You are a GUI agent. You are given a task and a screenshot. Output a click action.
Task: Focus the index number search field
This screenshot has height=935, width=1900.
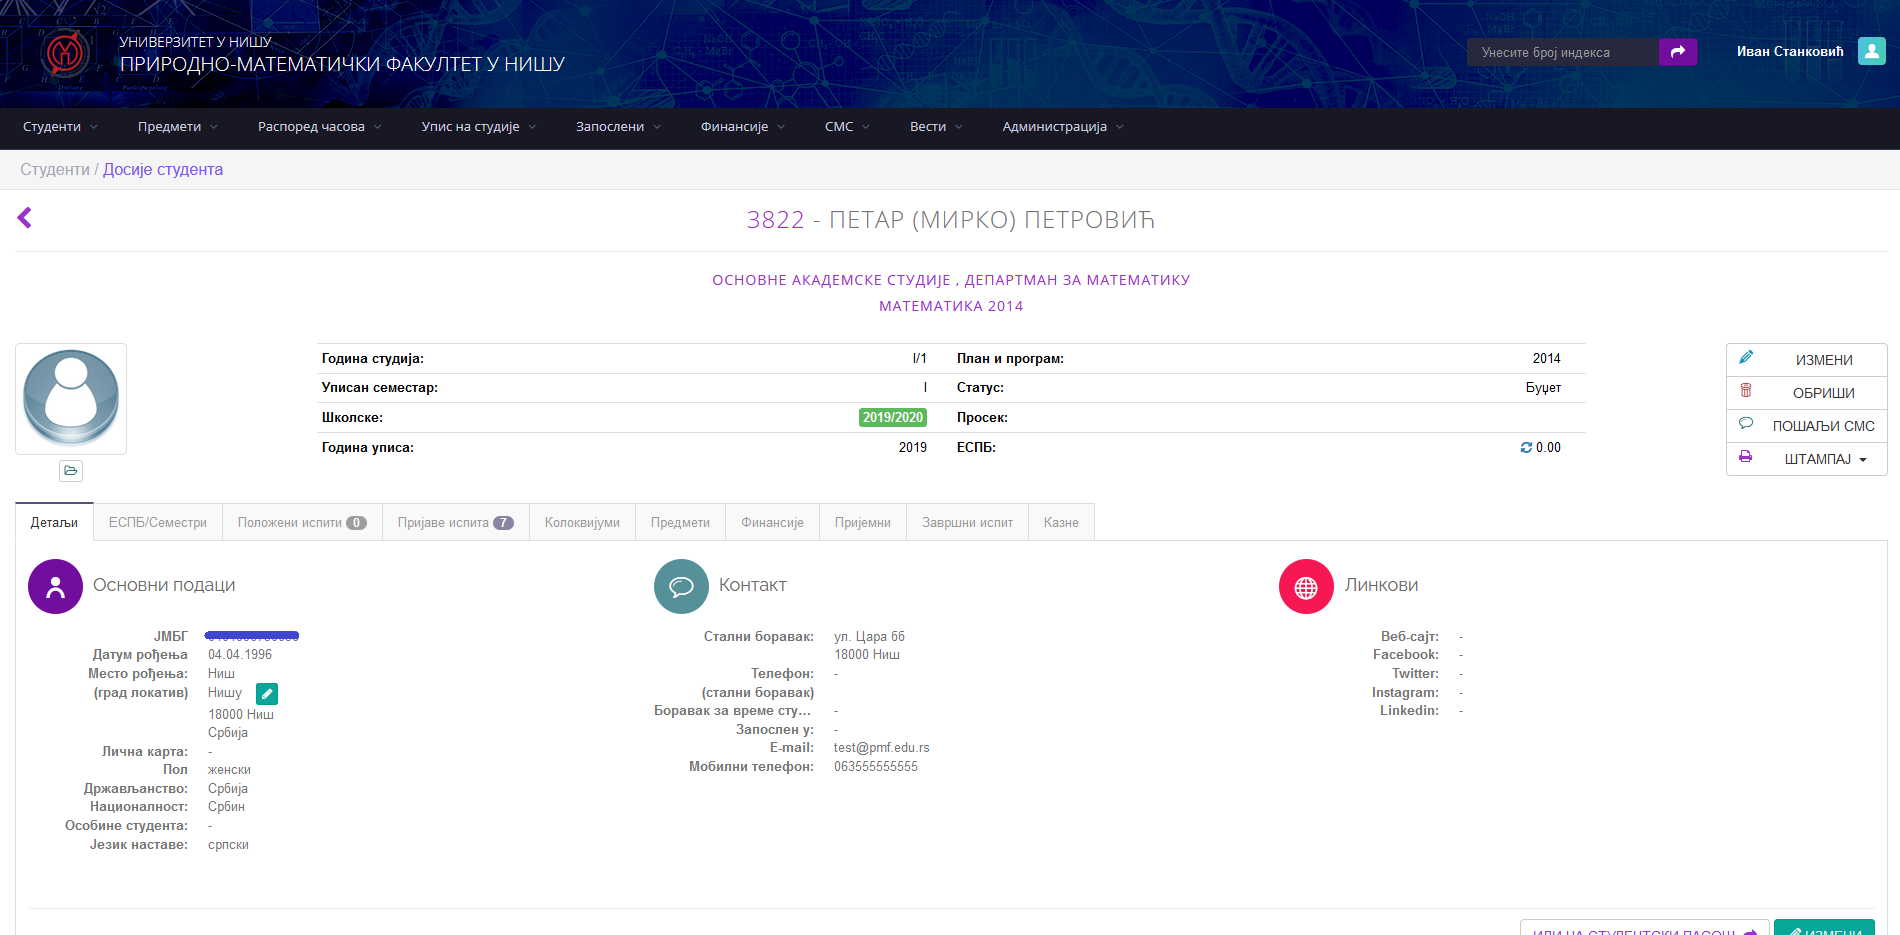[x=1562, y=52]
